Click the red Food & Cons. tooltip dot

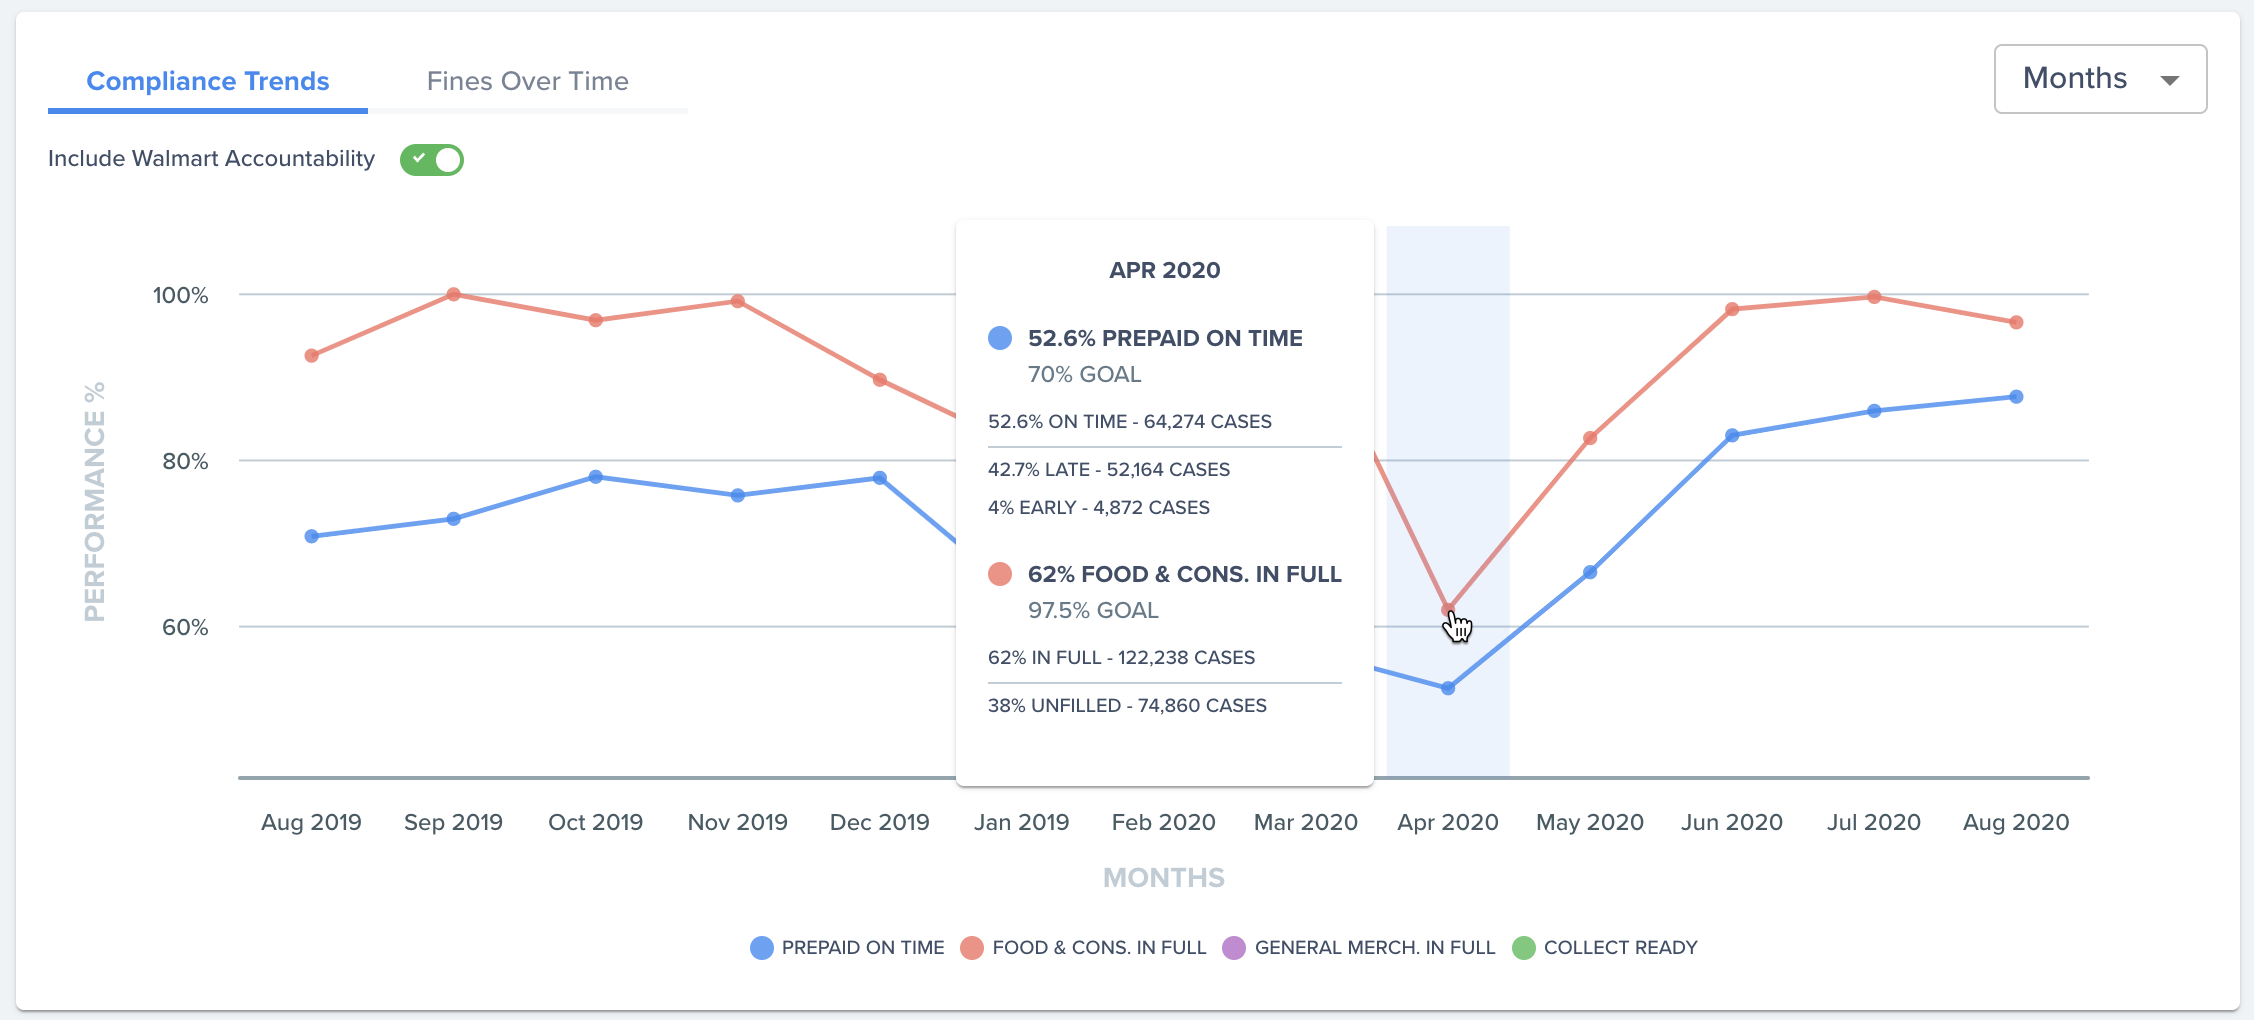point(1000,574)
